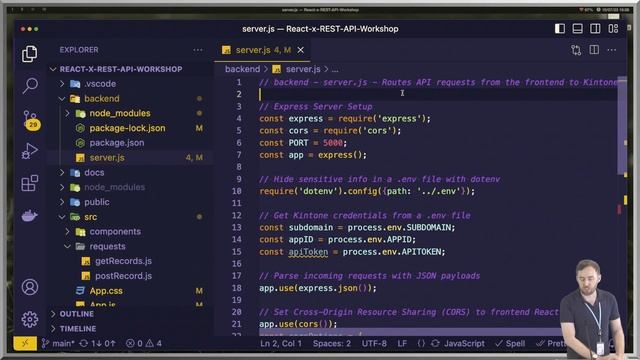Click on apiToken variable on line 15

308,252
